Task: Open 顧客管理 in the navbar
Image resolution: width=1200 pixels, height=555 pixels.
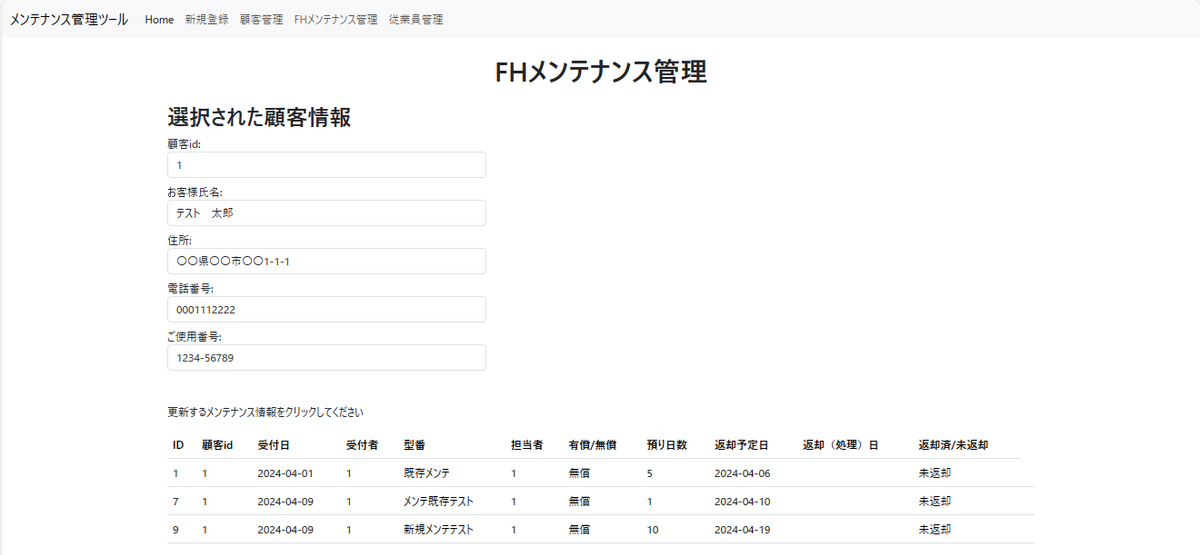Action: [261, 20]
